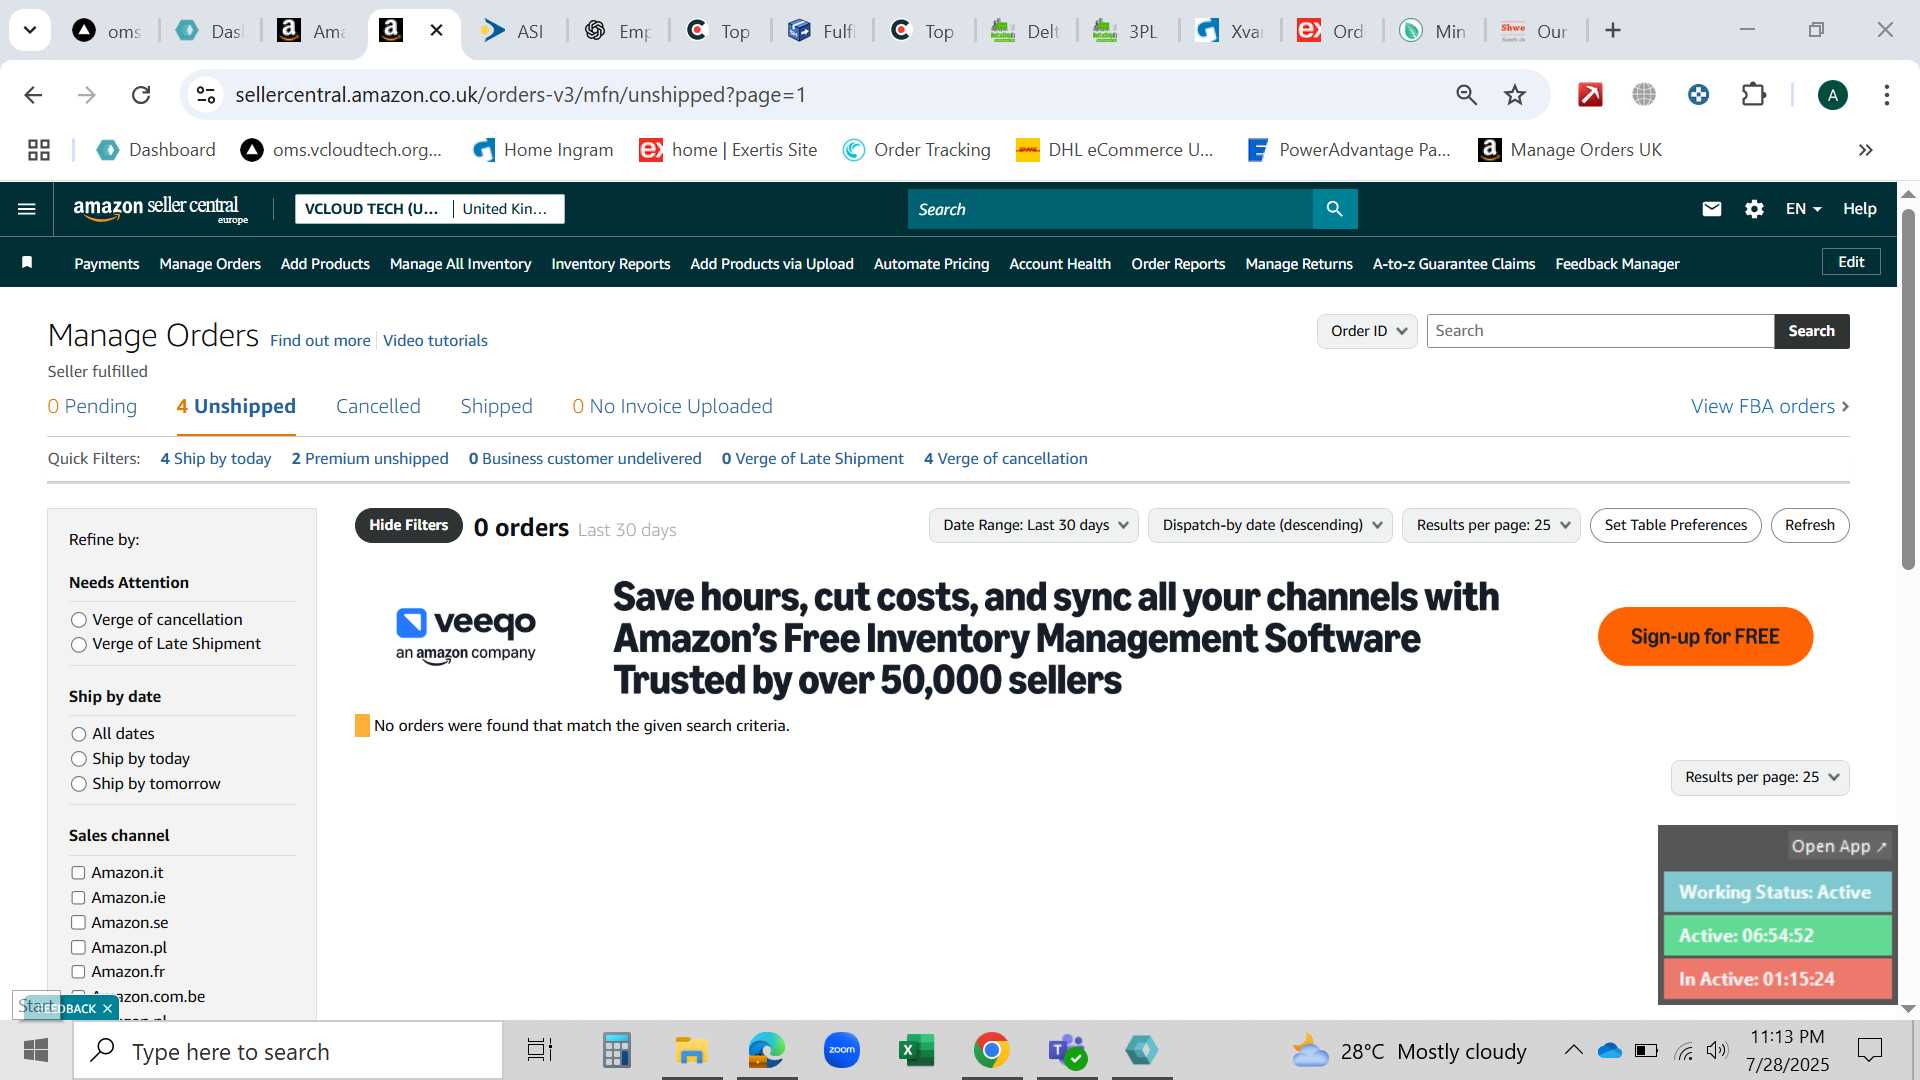This screenshot has width=1920, height=1080.
Task: Select All dates radio button
Action: click(x=79, y=734)
